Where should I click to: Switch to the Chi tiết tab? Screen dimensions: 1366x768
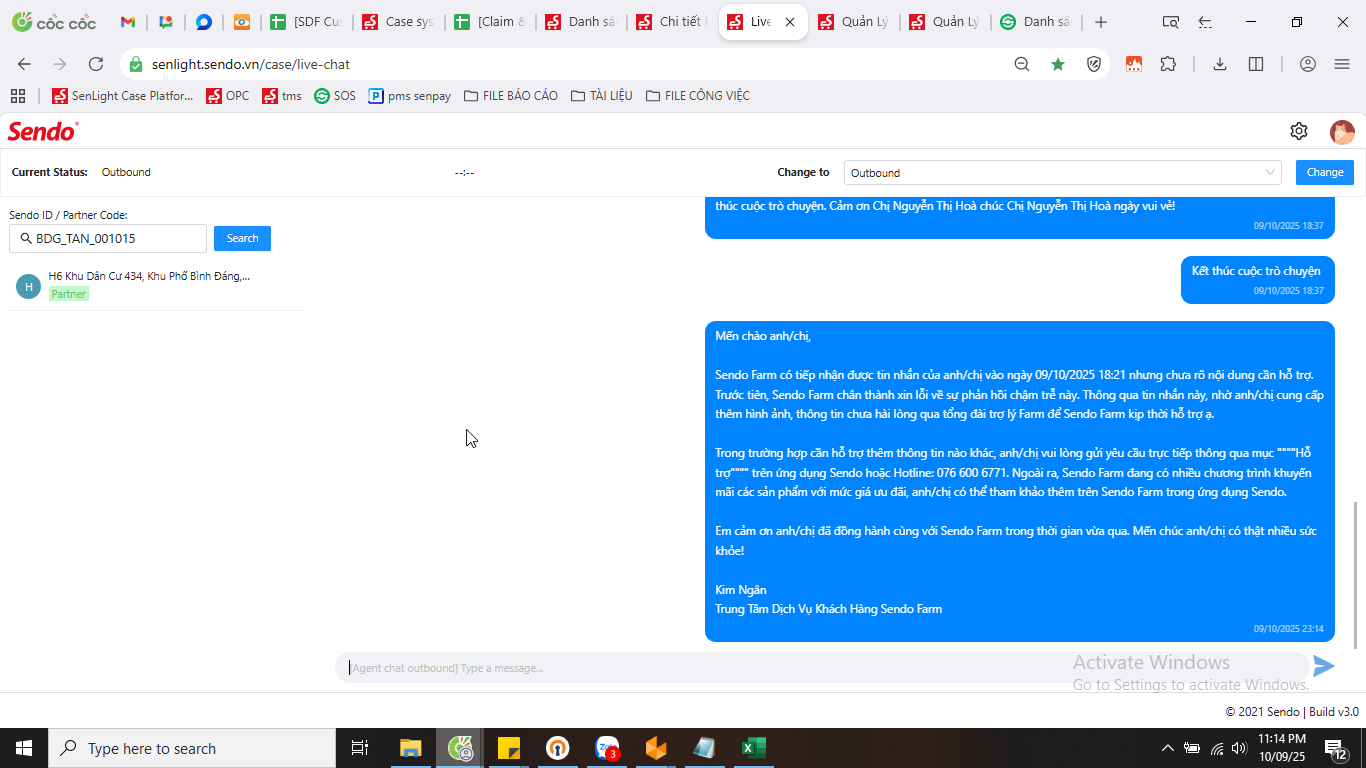(x=673, y=22)
